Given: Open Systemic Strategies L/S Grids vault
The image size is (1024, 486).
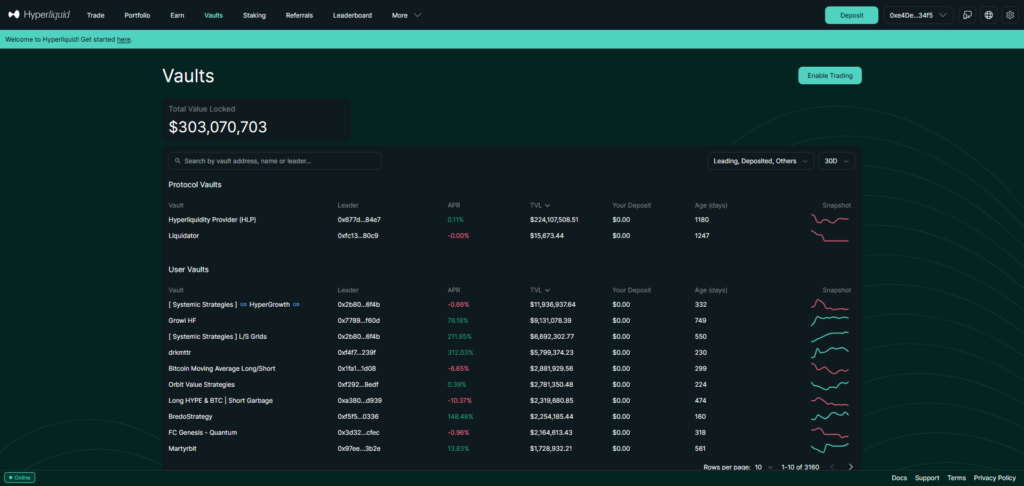Looking at the screenshot, I should (217, 336).
